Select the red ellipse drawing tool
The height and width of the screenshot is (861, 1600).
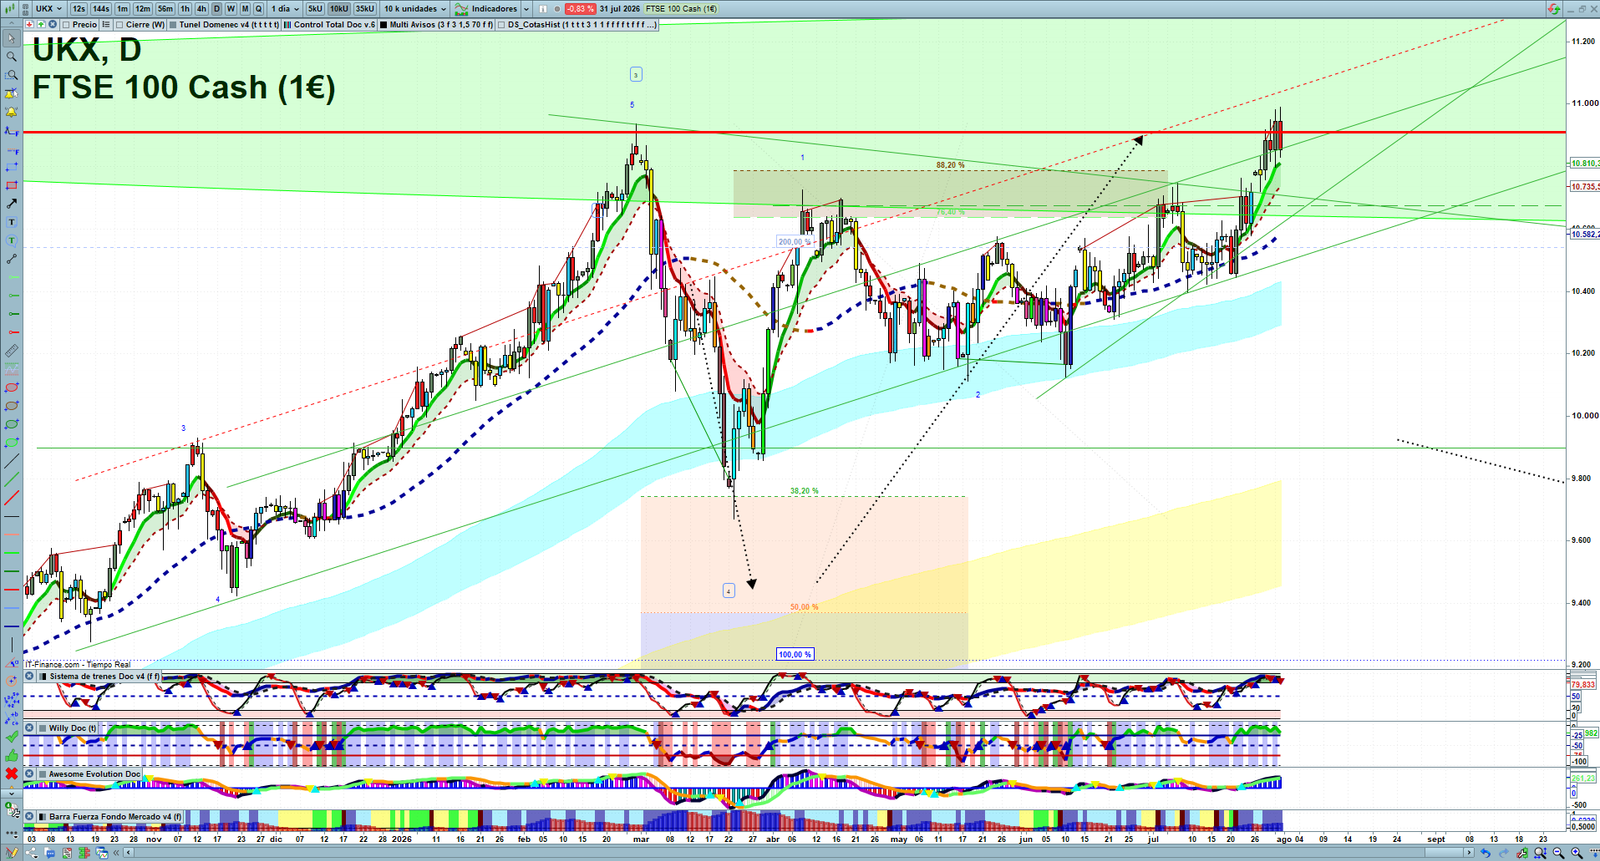[12, 388]
